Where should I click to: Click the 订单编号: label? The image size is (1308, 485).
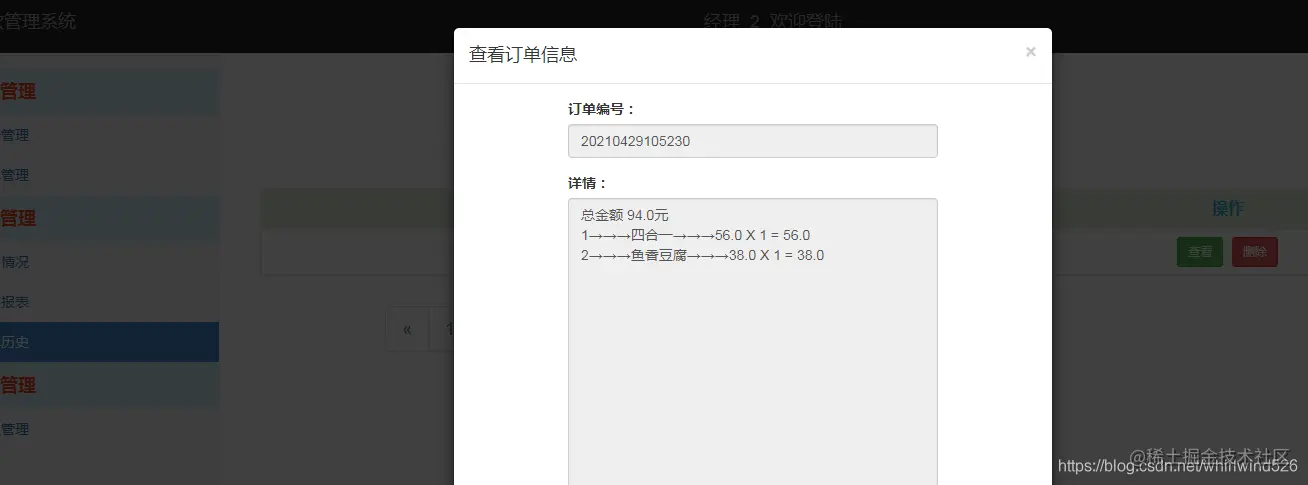point(601,109)
